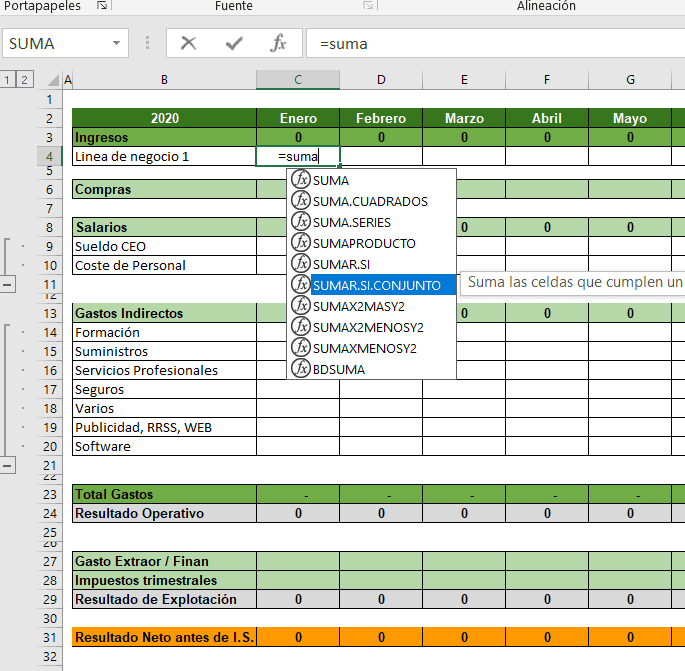
Task: Select row 4 header
Action: 49,156
